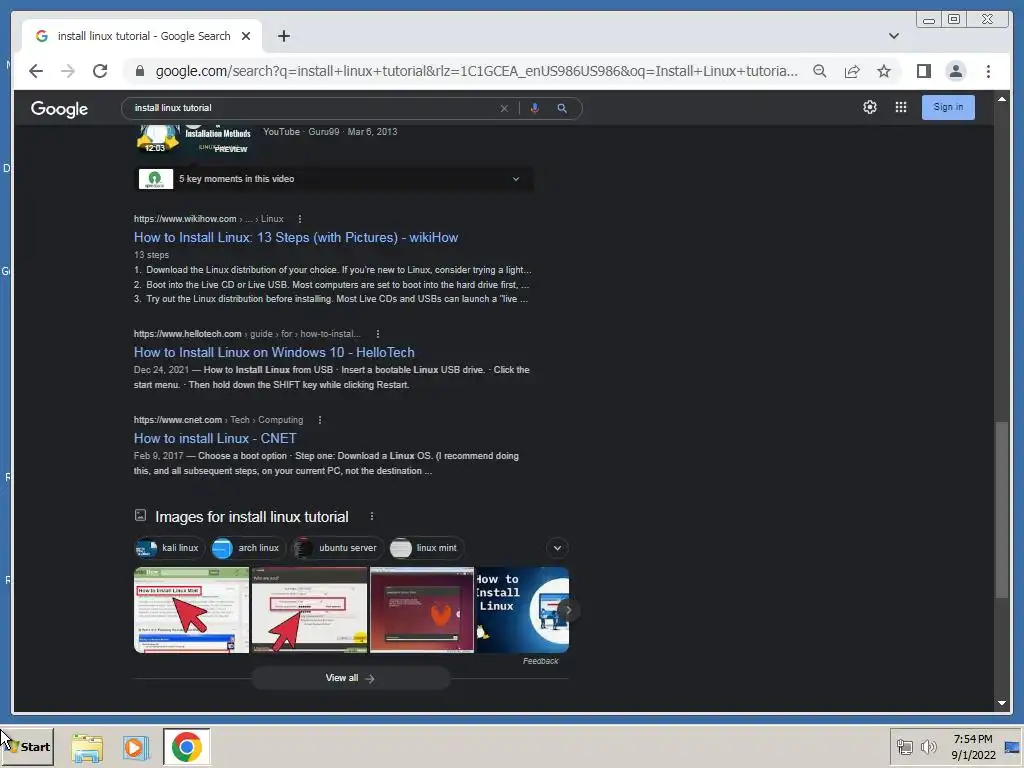Open more options for CNET result
Viewport: 1024px width, 768px height.
pyautogui.click(x=319, y=420)
